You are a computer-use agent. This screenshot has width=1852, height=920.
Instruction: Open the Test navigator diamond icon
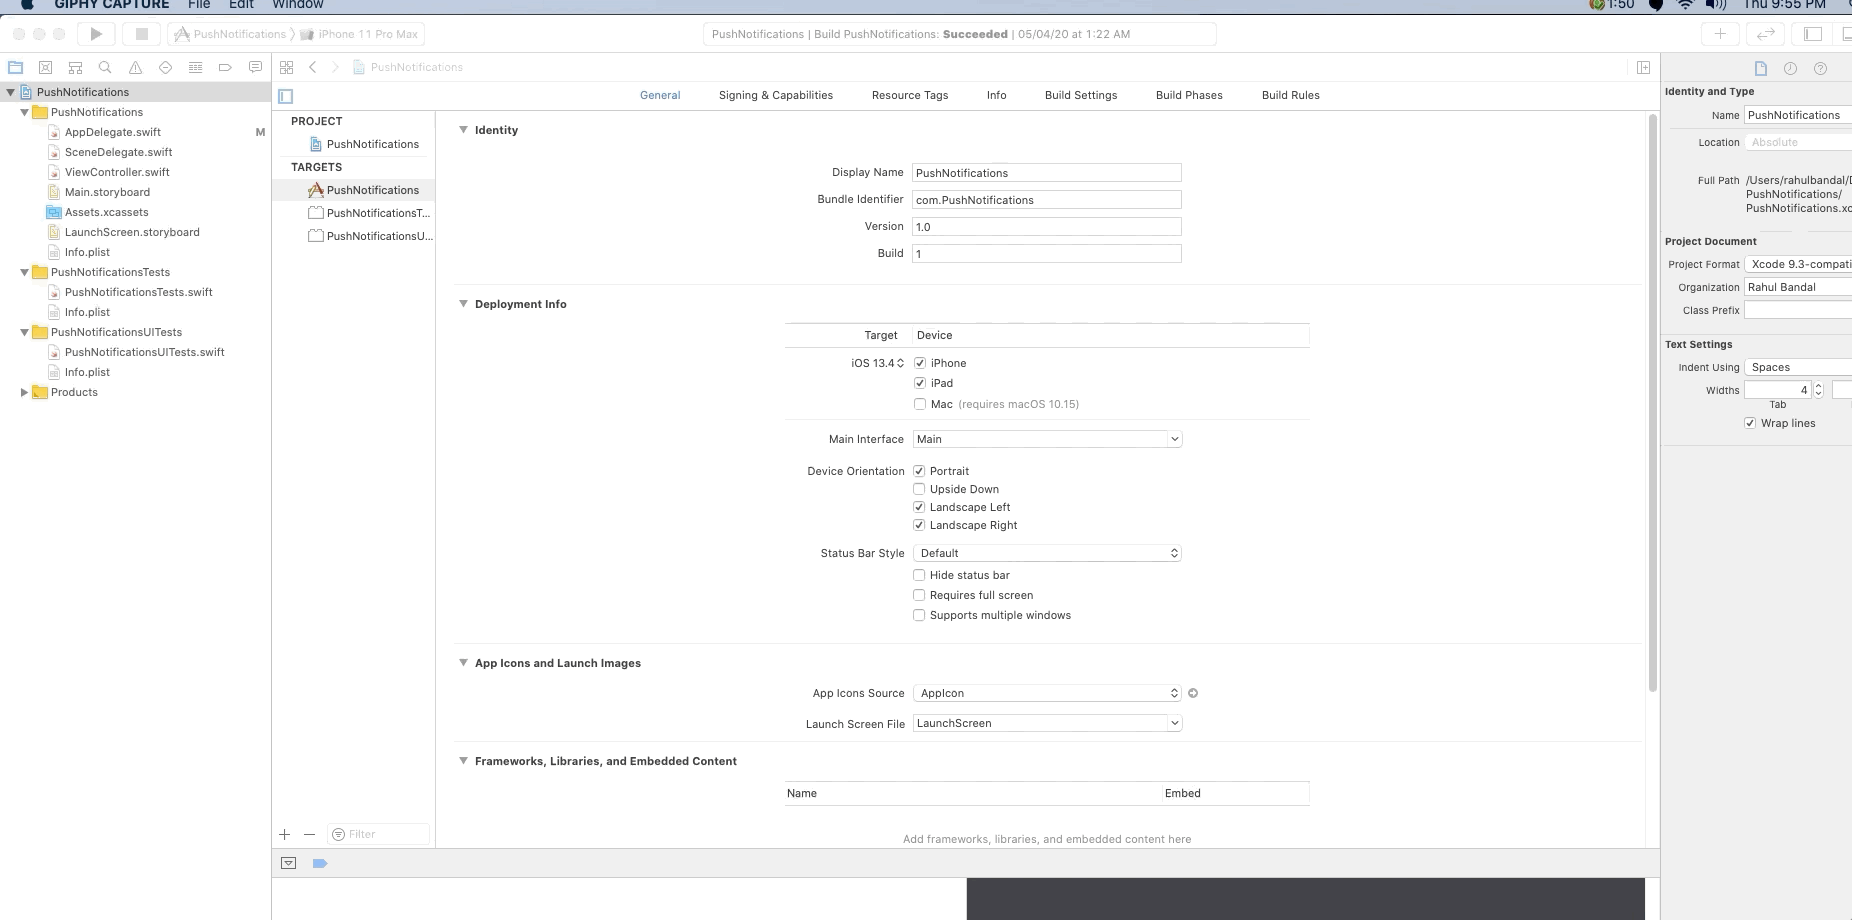point(165,67)
